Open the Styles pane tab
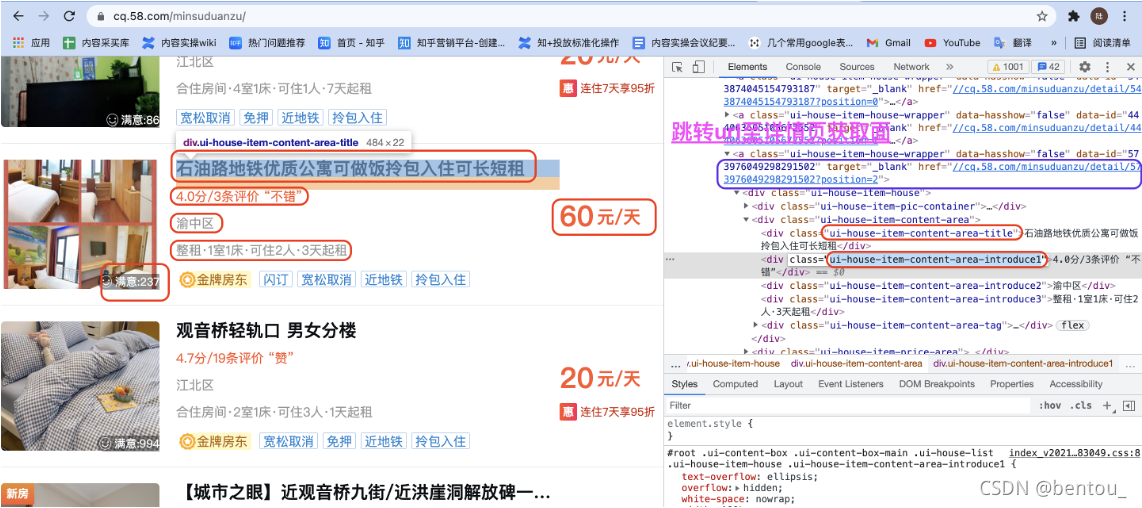The width and height of the screenshot is (1142, 508). click(684, 384)
